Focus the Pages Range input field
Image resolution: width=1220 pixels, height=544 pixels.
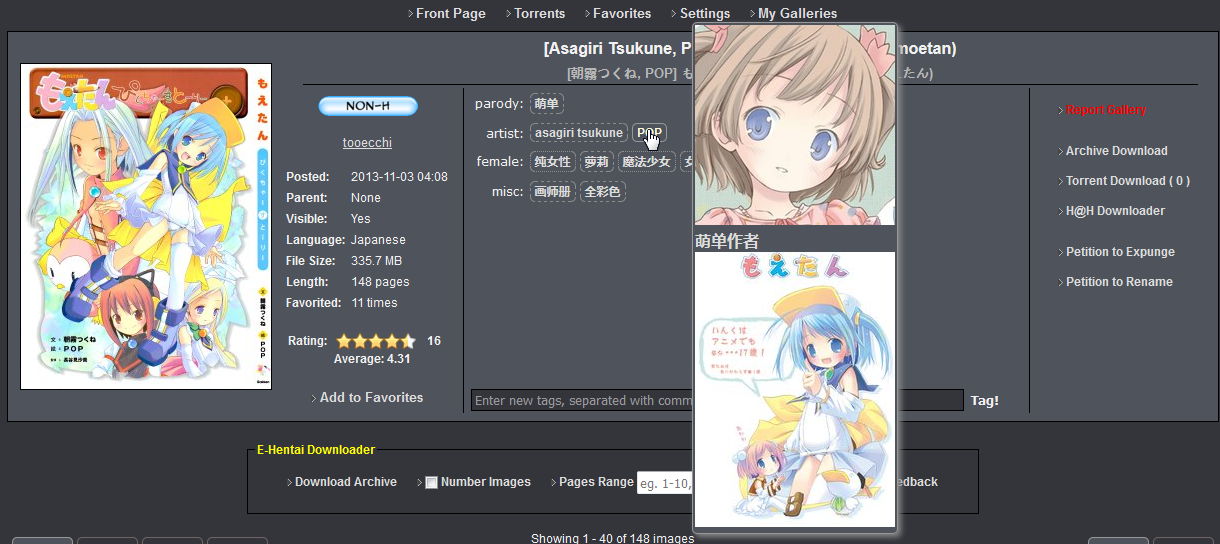click(x=665, y=482)
